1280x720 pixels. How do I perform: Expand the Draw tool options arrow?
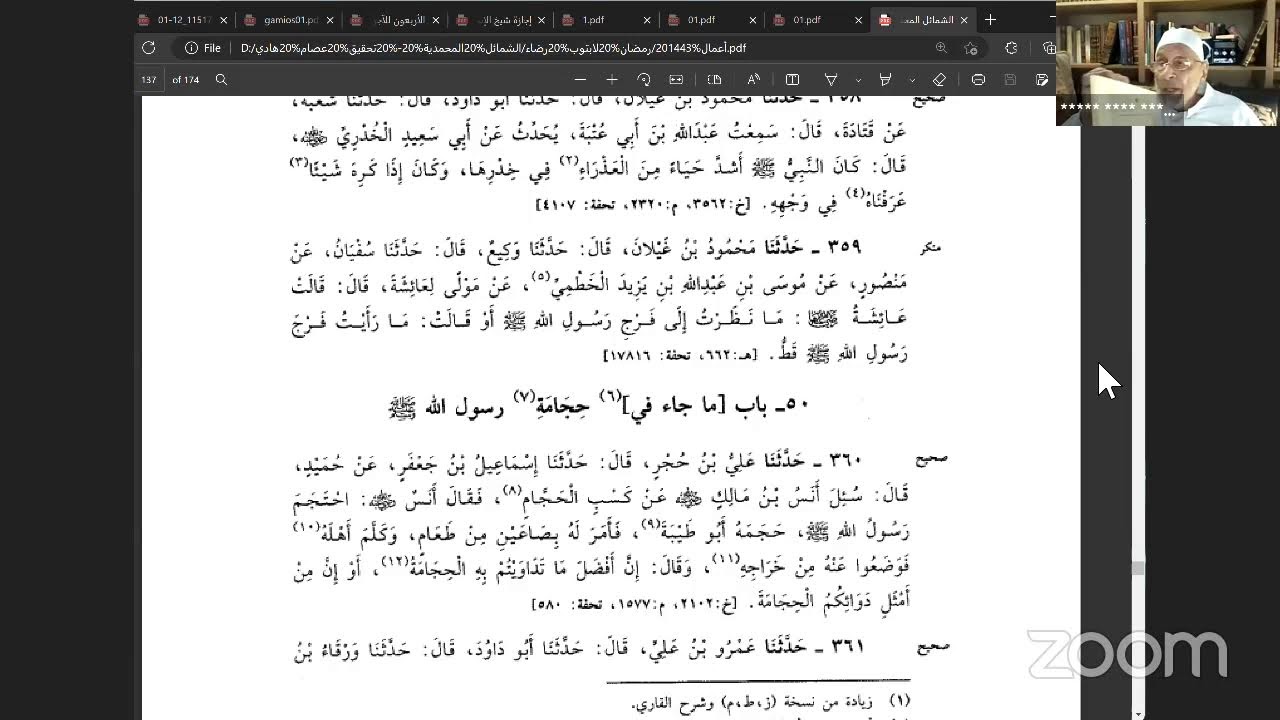[858, 80]
